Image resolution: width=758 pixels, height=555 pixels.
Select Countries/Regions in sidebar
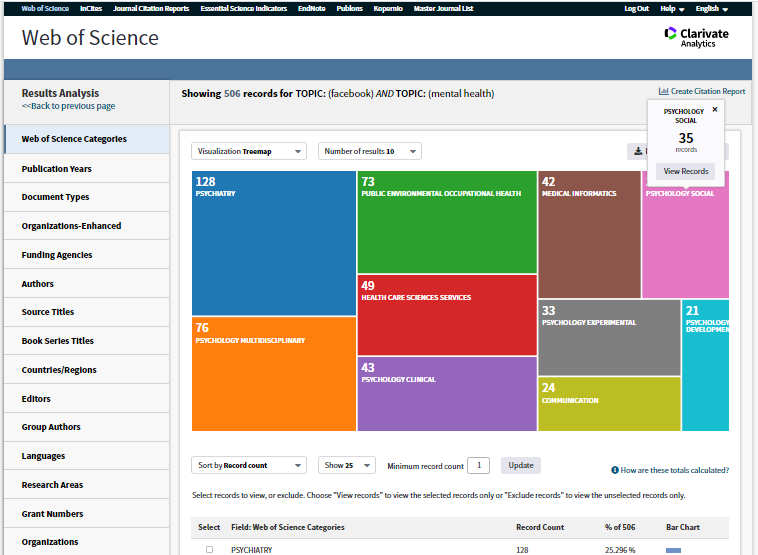(x=87, y=370)
